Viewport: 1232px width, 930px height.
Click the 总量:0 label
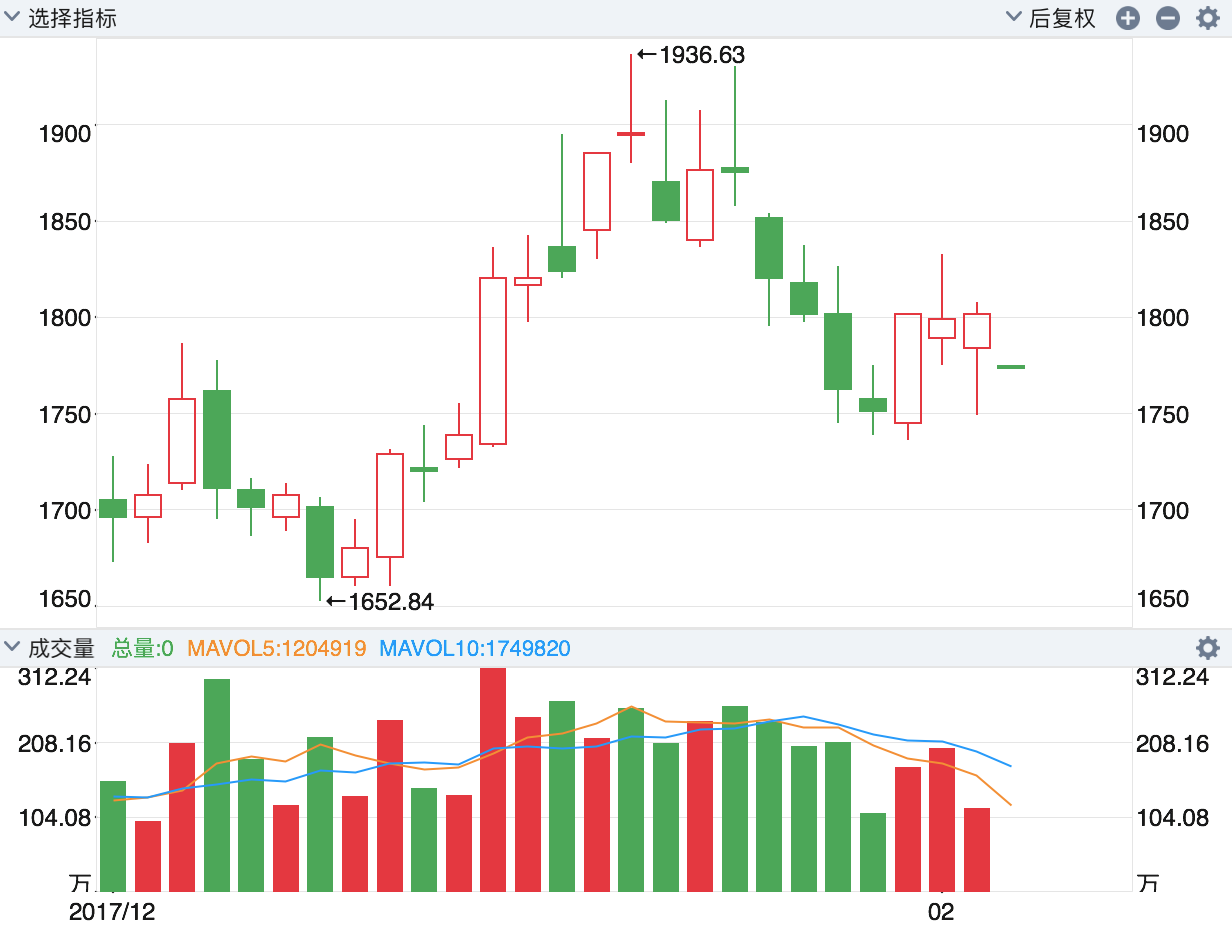(143, 648)
